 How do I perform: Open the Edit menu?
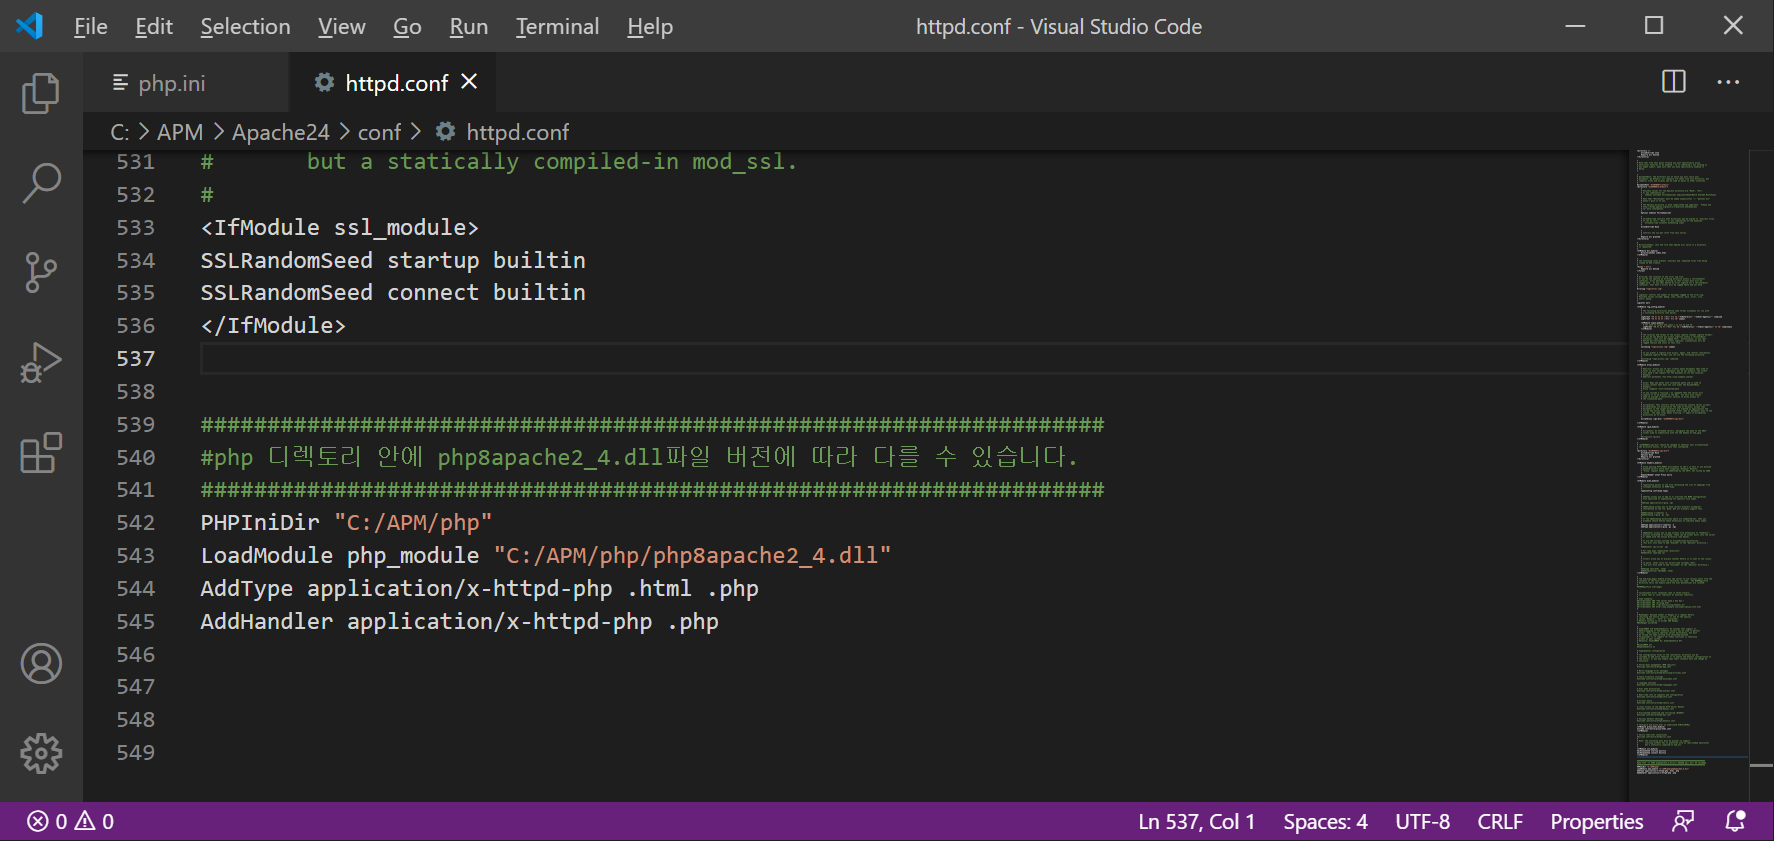click(154, 26)
